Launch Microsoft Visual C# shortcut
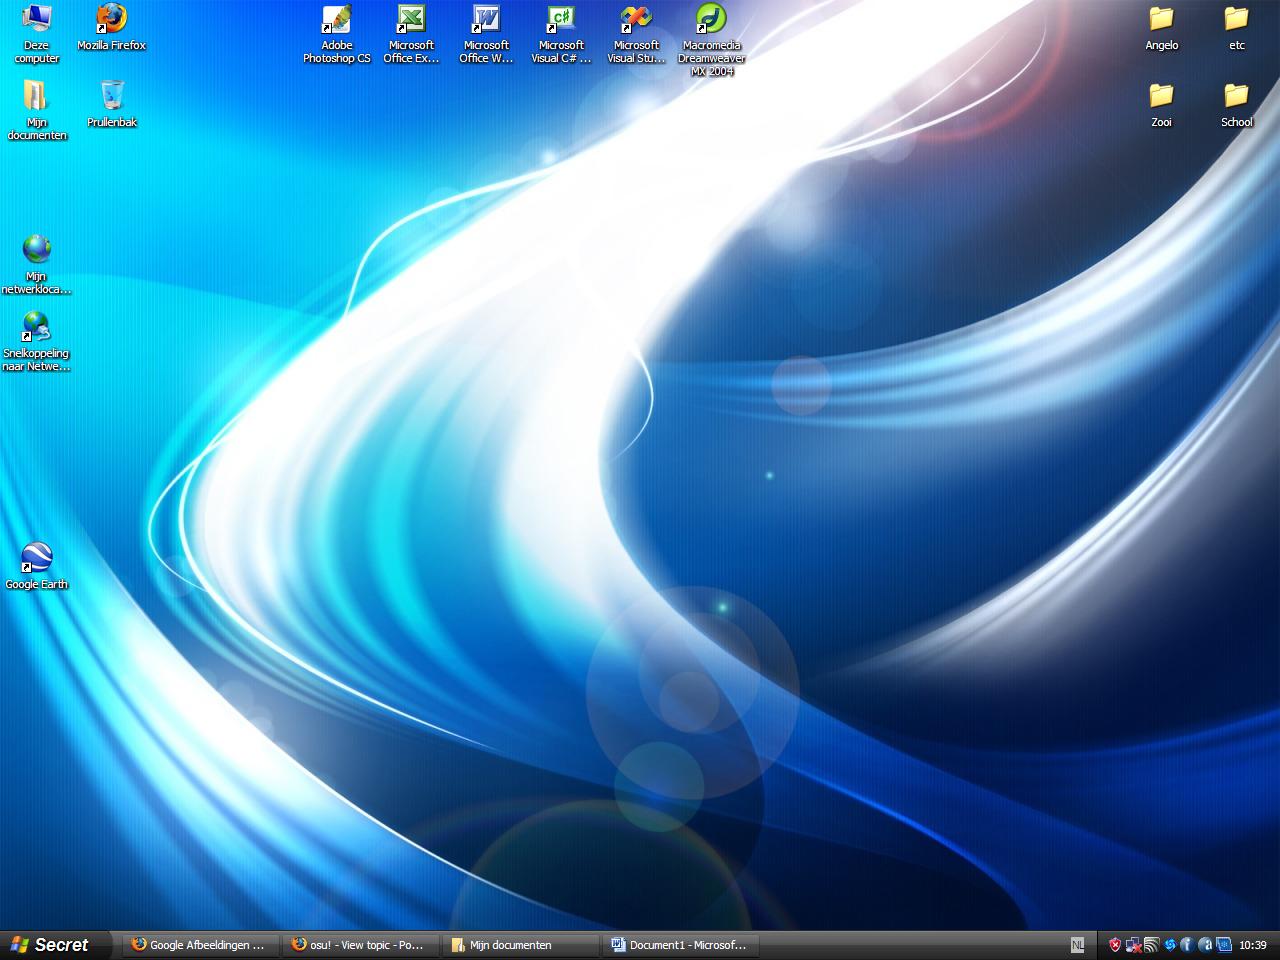This screenshot has width=1280, height=960. click(x=562, y=33)
